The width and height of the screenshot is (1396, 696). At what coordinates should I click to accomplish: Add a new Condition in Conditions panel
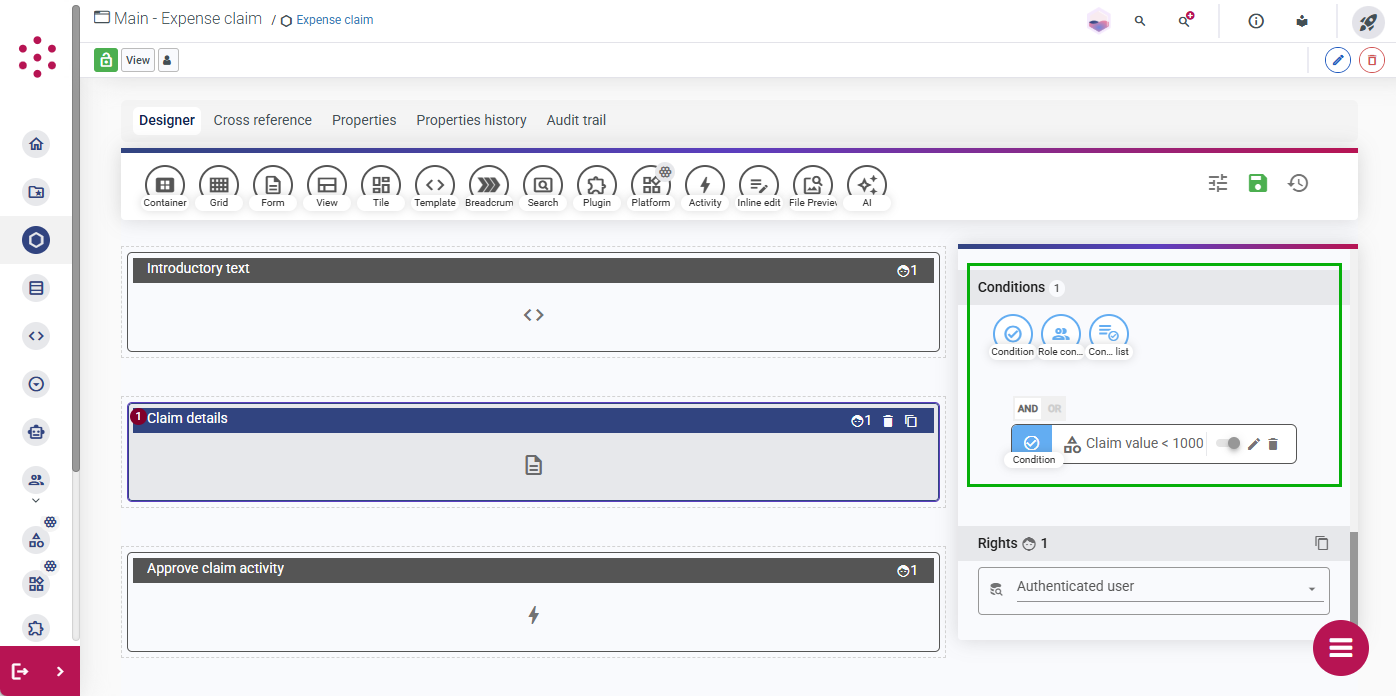[x=1013, y=334]
